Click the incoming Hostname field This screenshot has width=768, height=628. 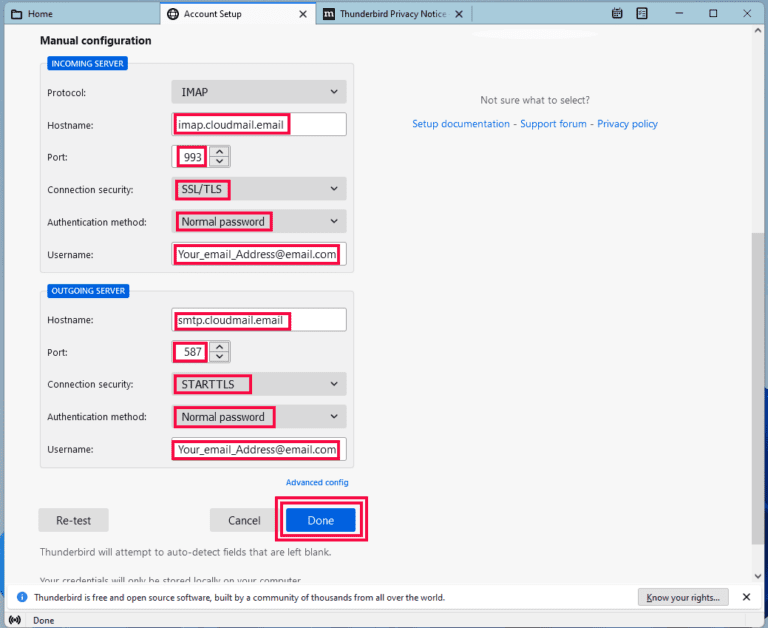(x=259, y=124)
